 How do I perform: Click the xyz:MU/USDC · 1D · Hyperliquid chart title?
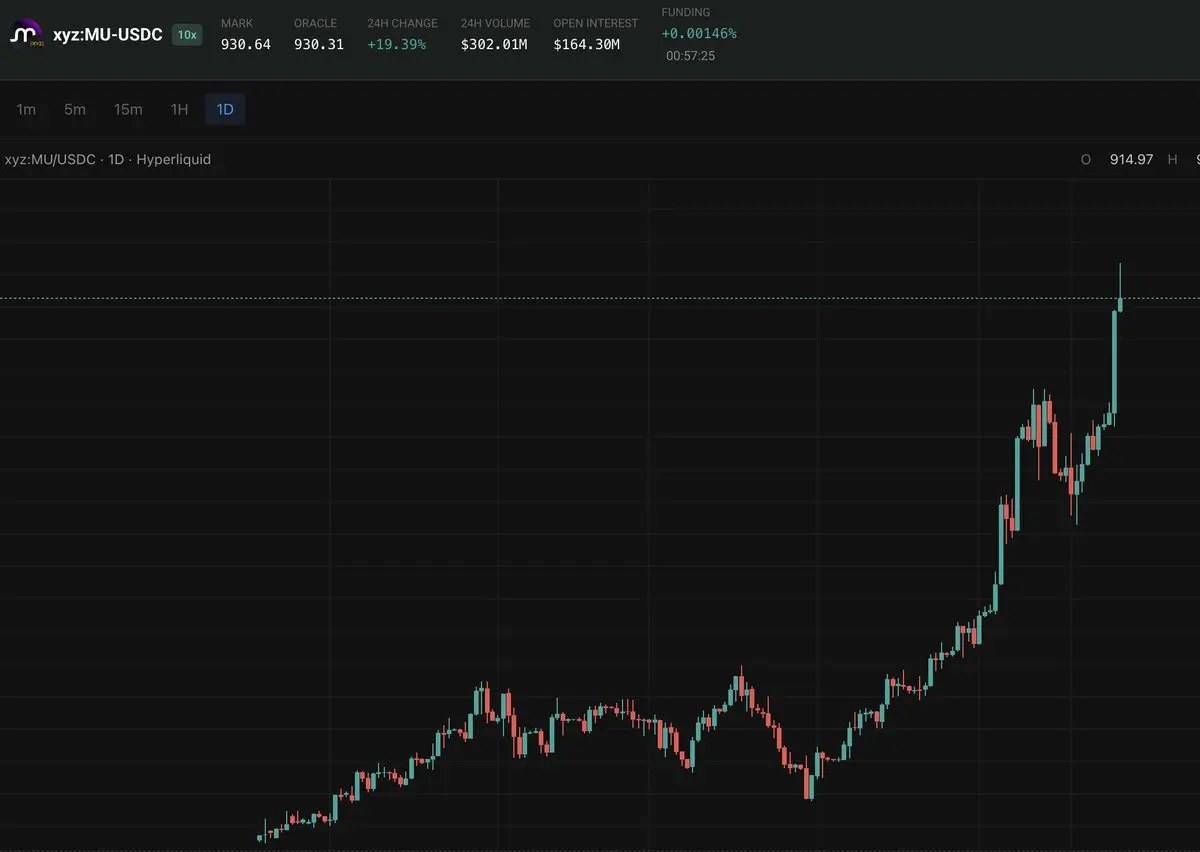tap(108, 159)
